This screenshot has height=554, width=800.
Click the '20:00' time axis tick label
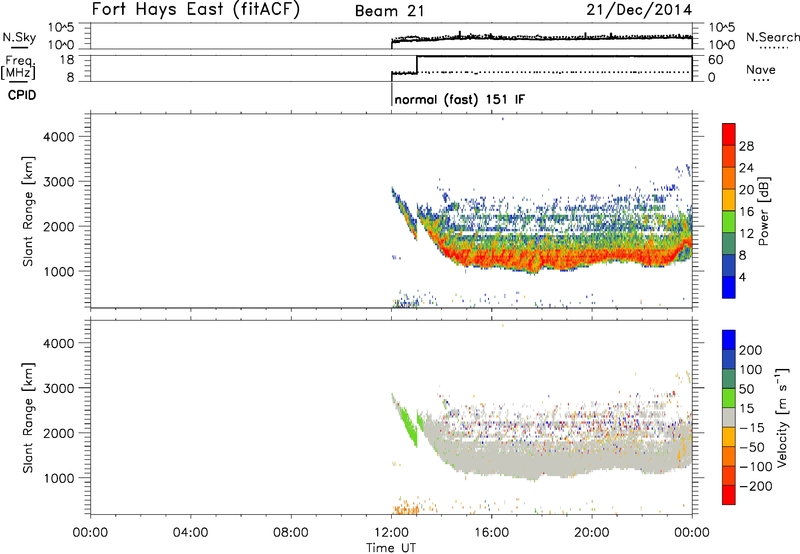(x=591, y=533)
